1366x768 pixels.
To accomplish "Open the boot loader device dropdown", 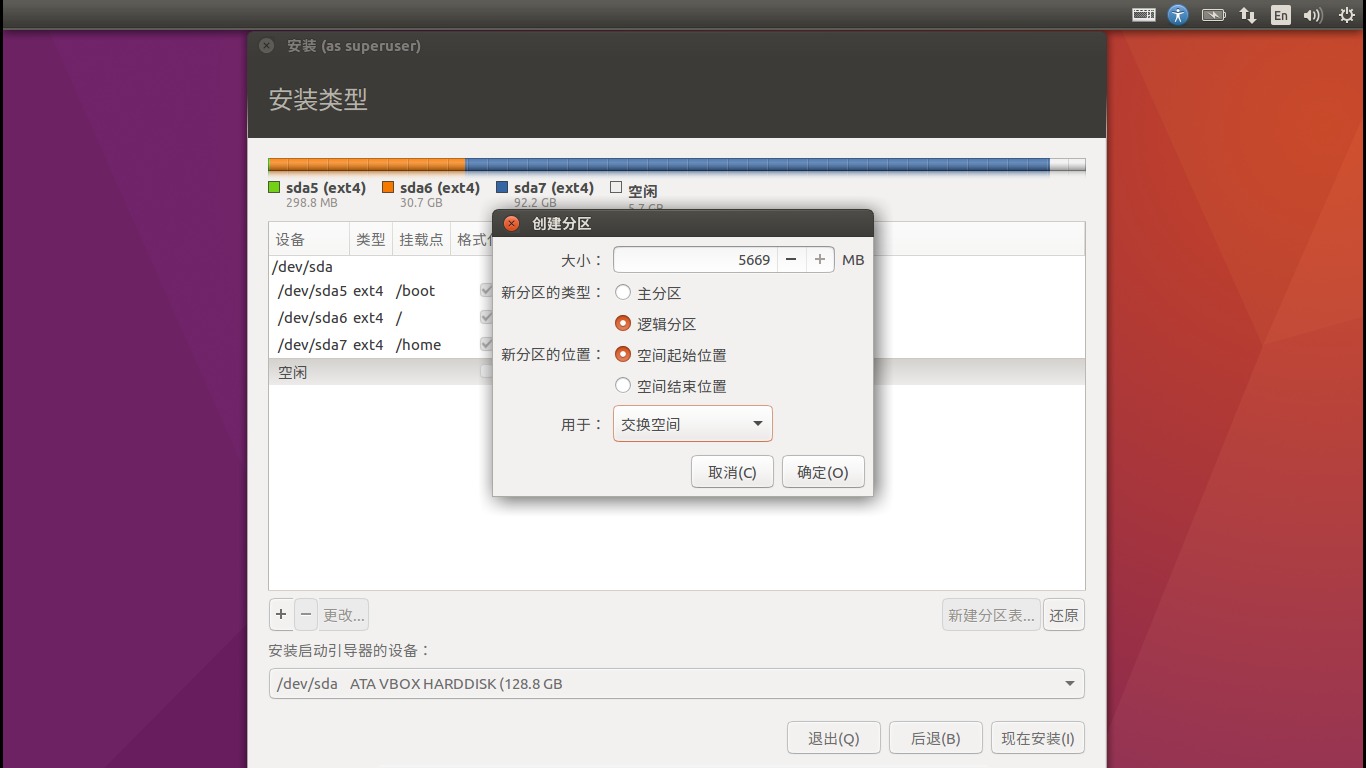I will [675, 683].
